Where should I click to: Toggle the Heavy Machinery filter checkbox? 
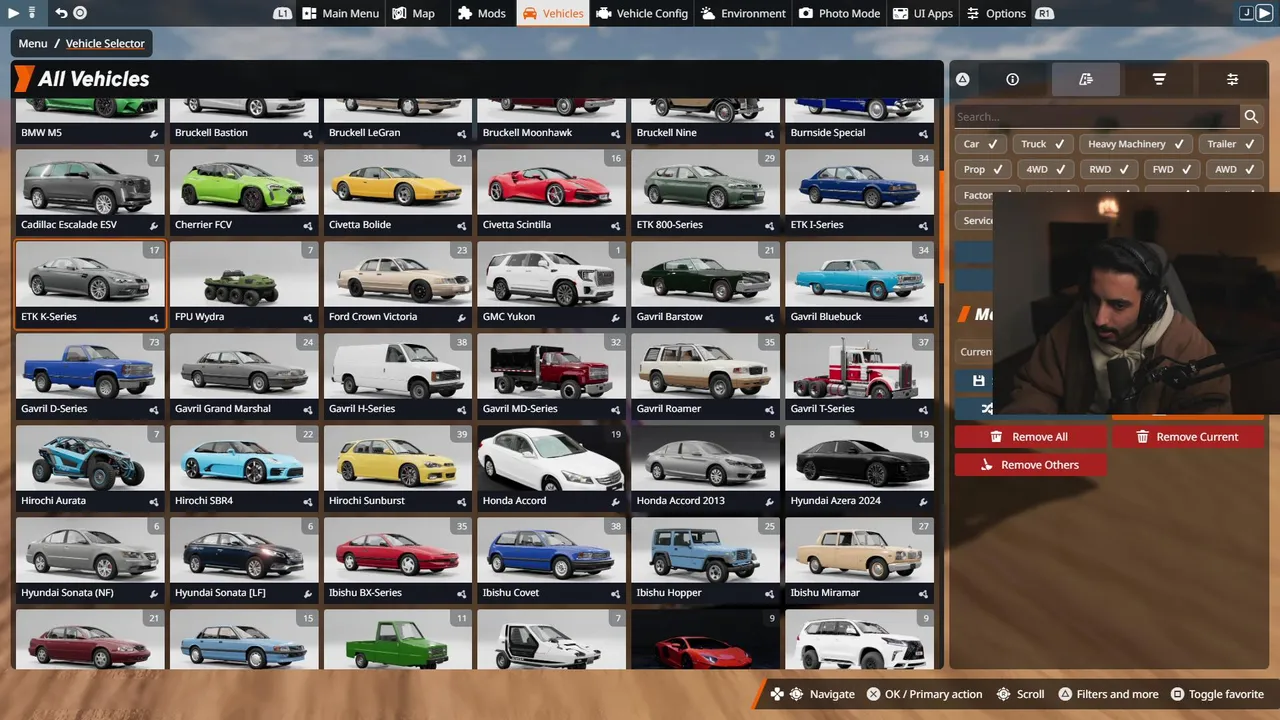pos(1136,144)
